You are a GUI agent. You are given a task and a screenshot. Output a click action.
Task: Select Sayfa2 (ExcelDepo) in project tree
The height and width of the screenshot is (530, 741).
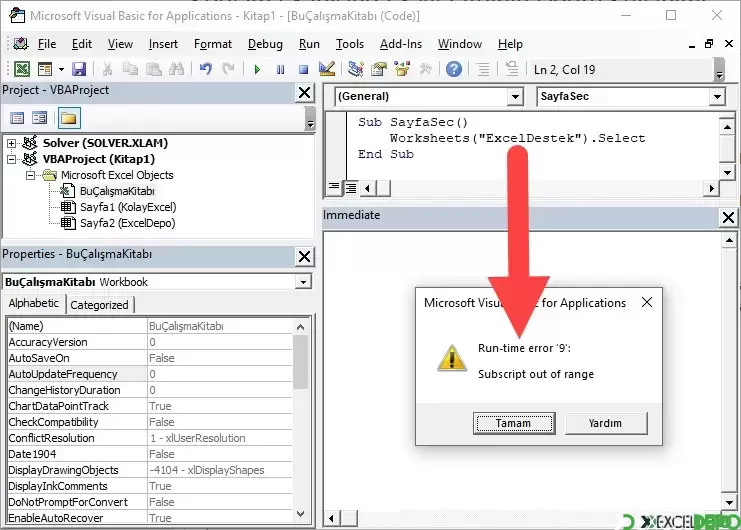pyautogui.click(x=127, y=223)
